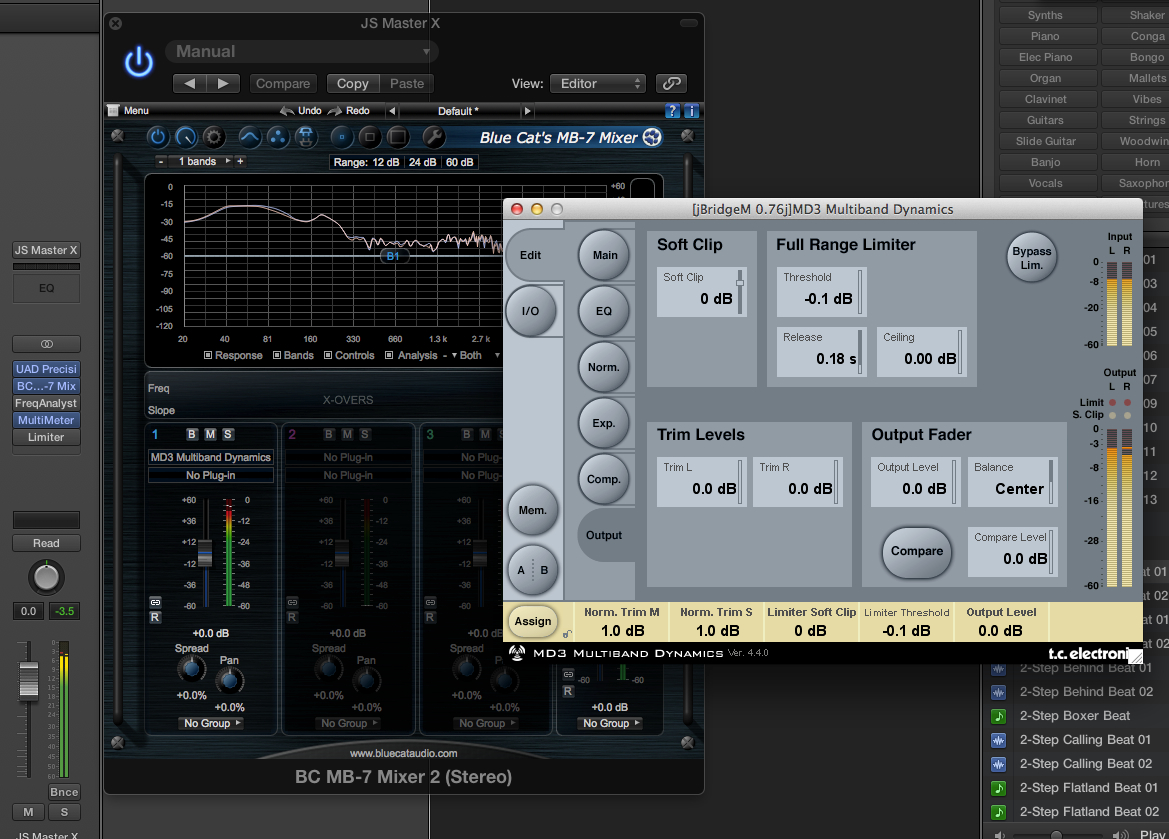Viewport: 1169px width, 839px height.
Task: Switch to the Comp. page in MD3
Action: [604, 479]
